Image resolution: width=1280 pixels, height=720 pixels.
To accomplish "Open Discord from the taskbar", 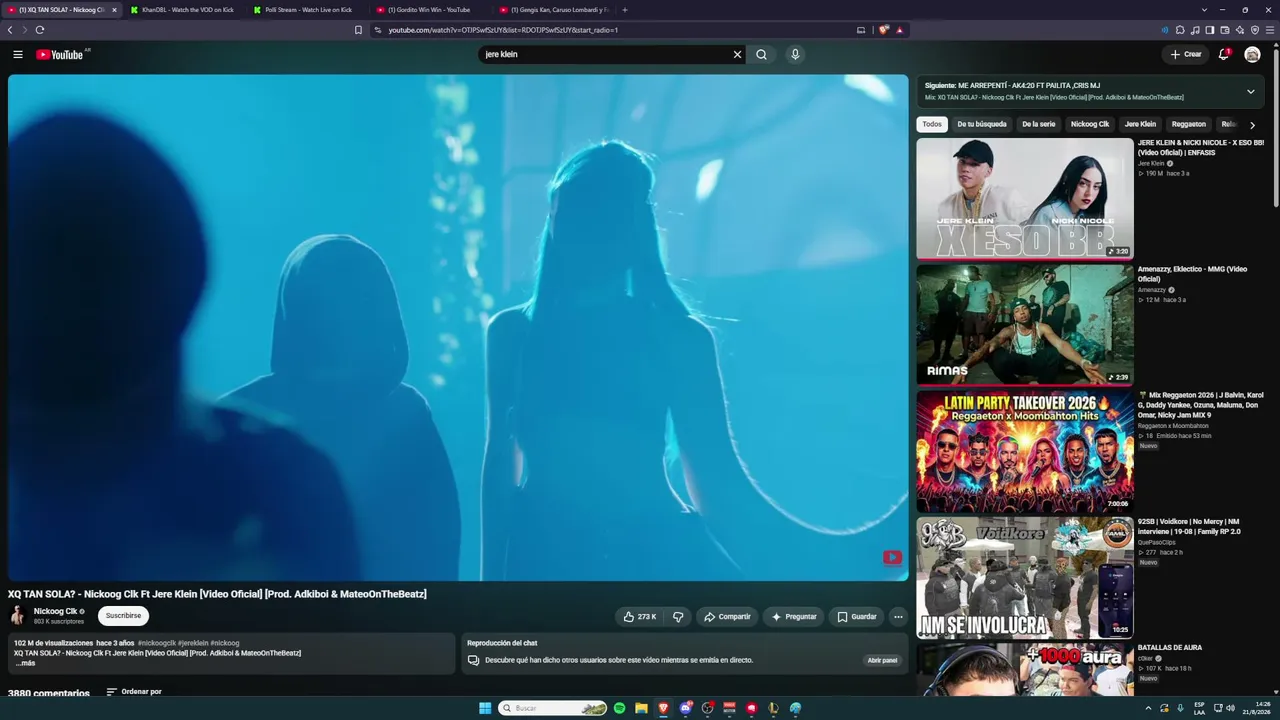I will [x=685, y=708].
